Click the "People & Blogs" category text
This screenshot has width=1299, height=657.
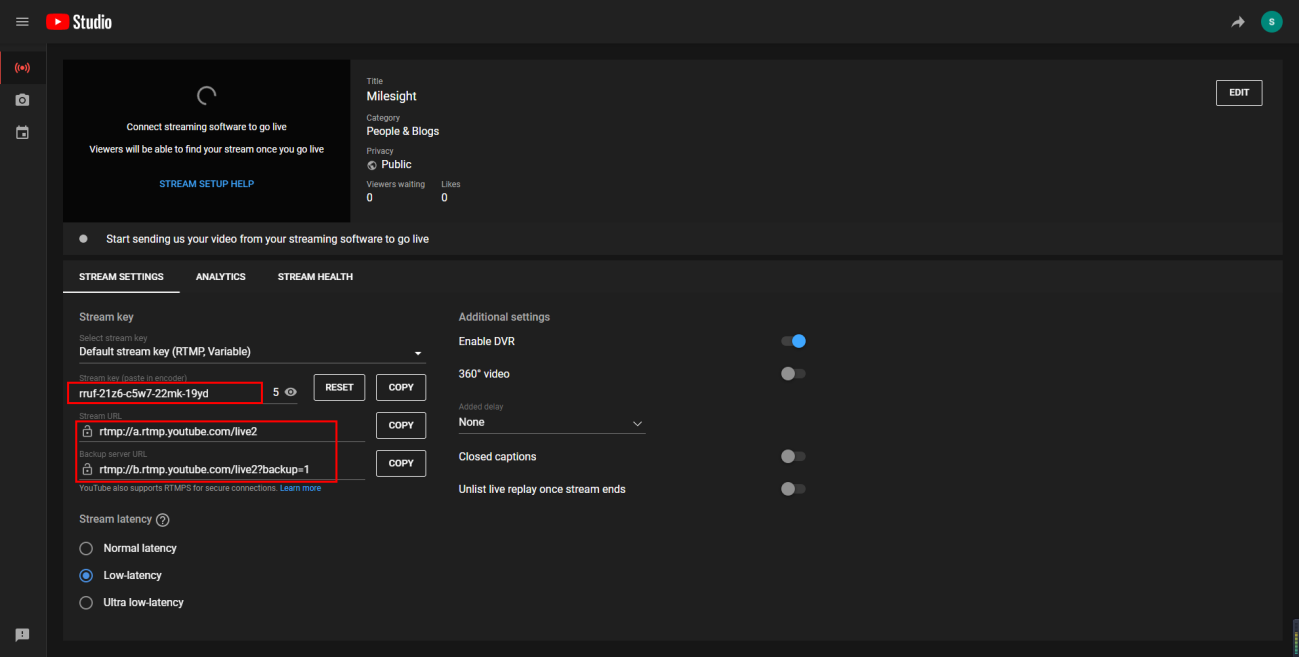pyautogui.click(x=403, y=131)
